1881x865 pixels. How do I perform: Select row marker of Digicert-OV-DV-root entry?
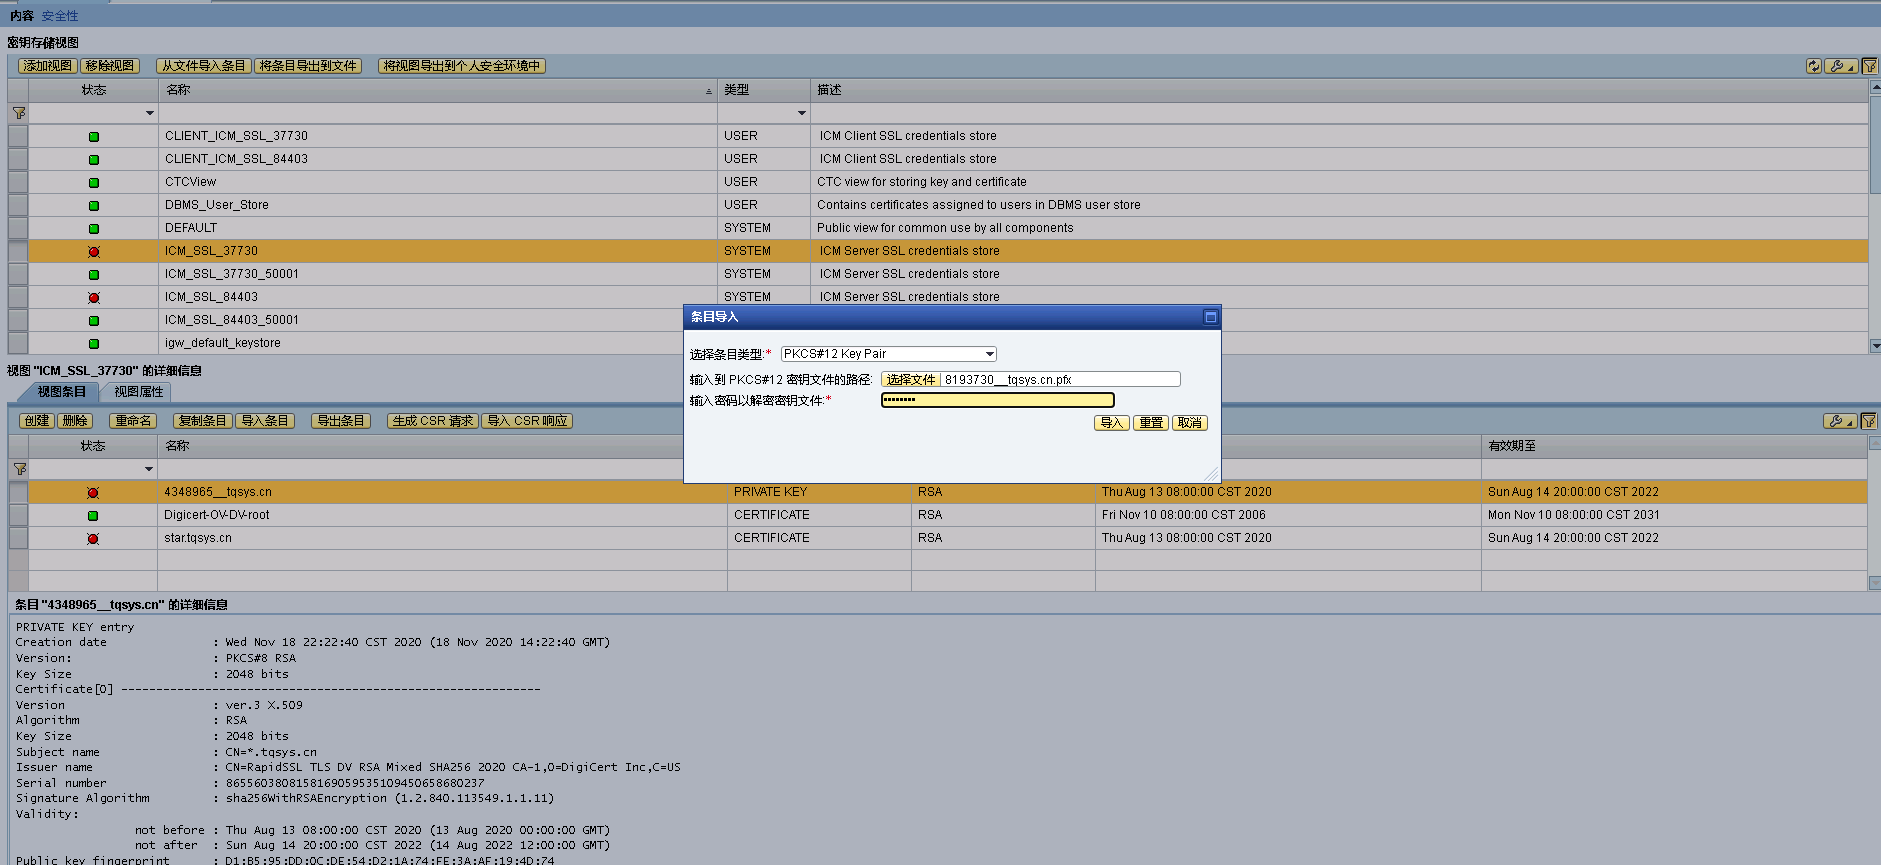click(18, 515)
